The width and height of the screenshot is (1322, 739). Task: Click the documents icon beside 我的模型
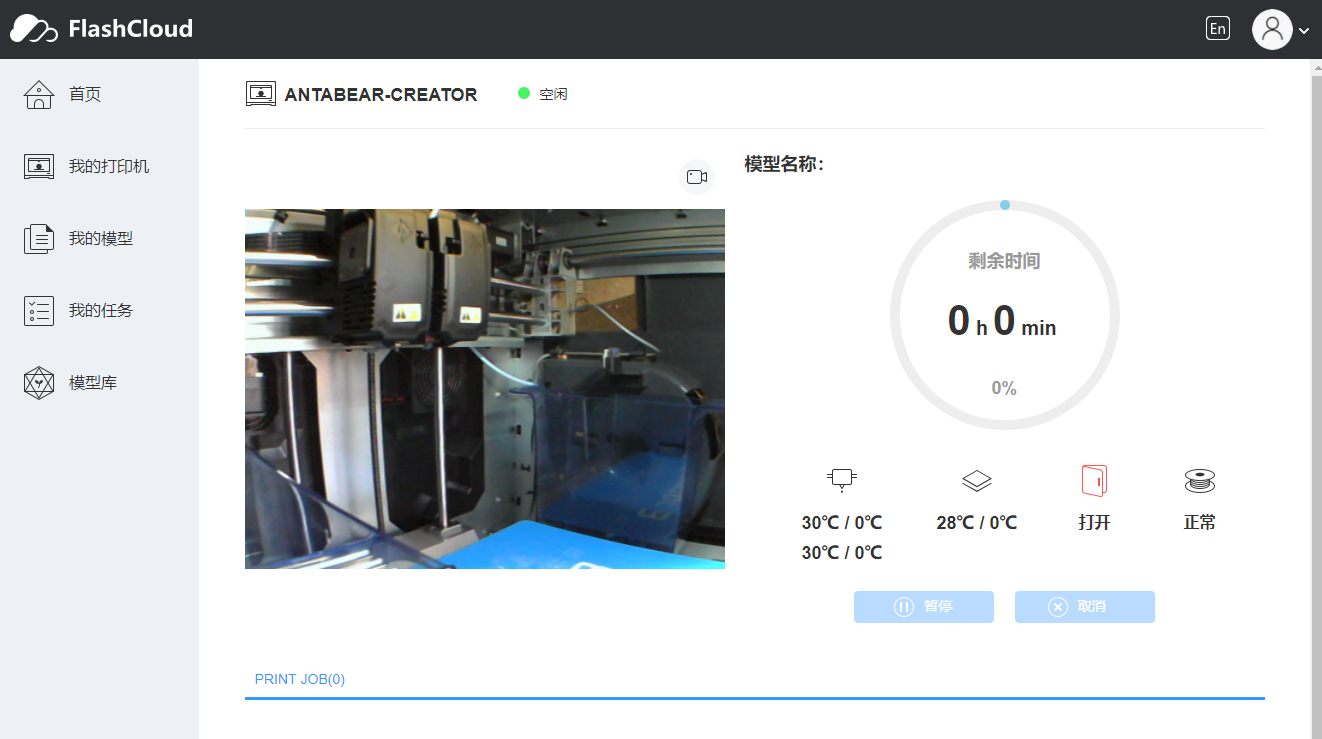click(x=38, y=238)
